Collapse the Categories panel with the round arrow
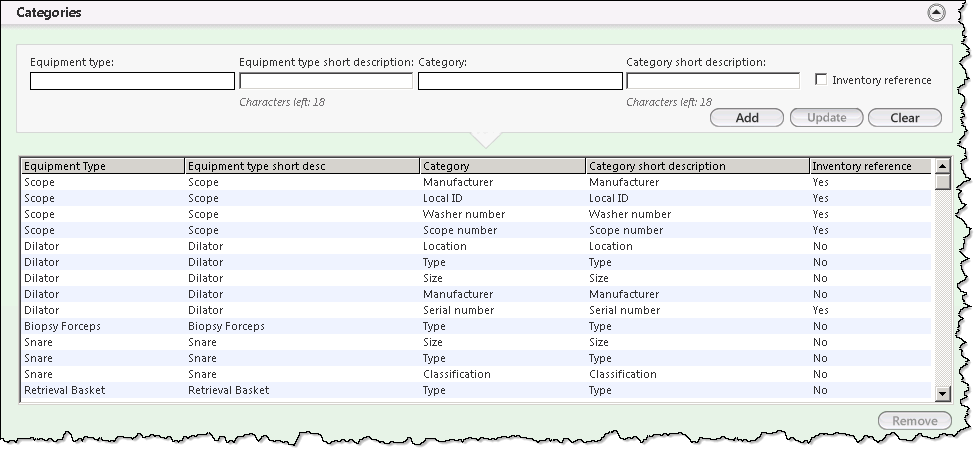Screen dimensions: 980x454 936,13
